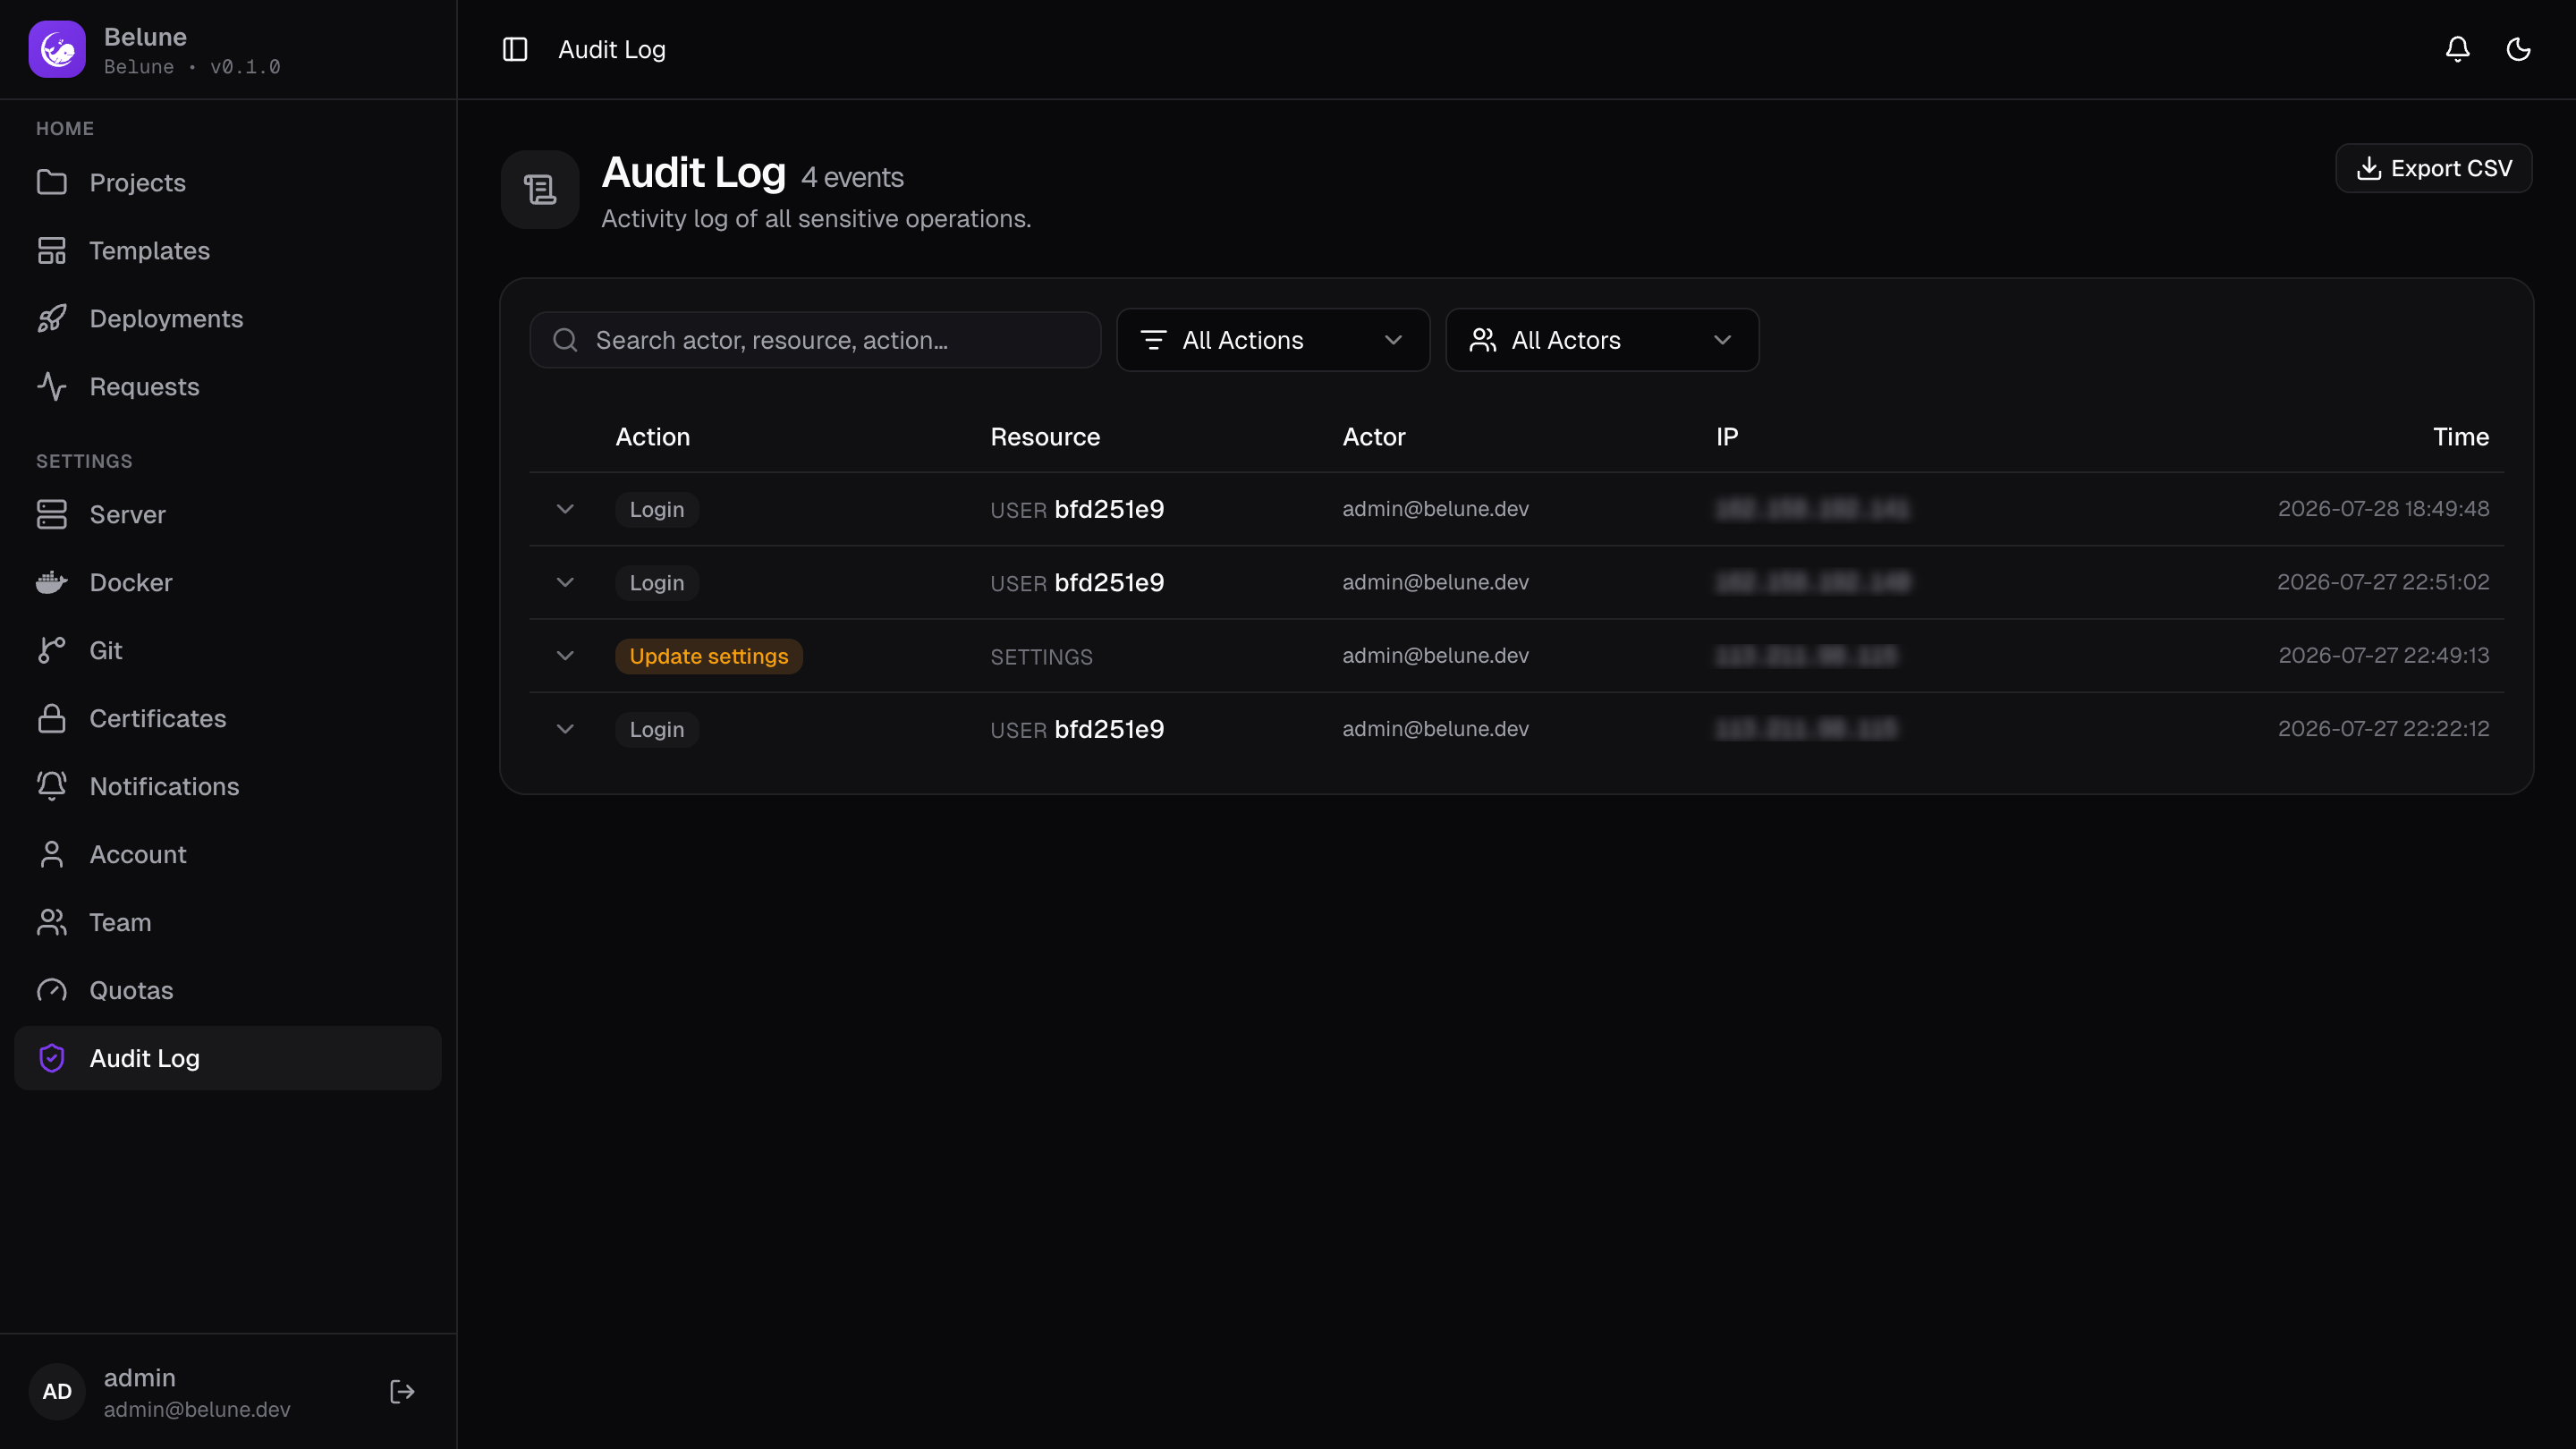The image size is (2576, 1449).
Task: Expand the Login row at 18:49:48
Action: [565, 509]
